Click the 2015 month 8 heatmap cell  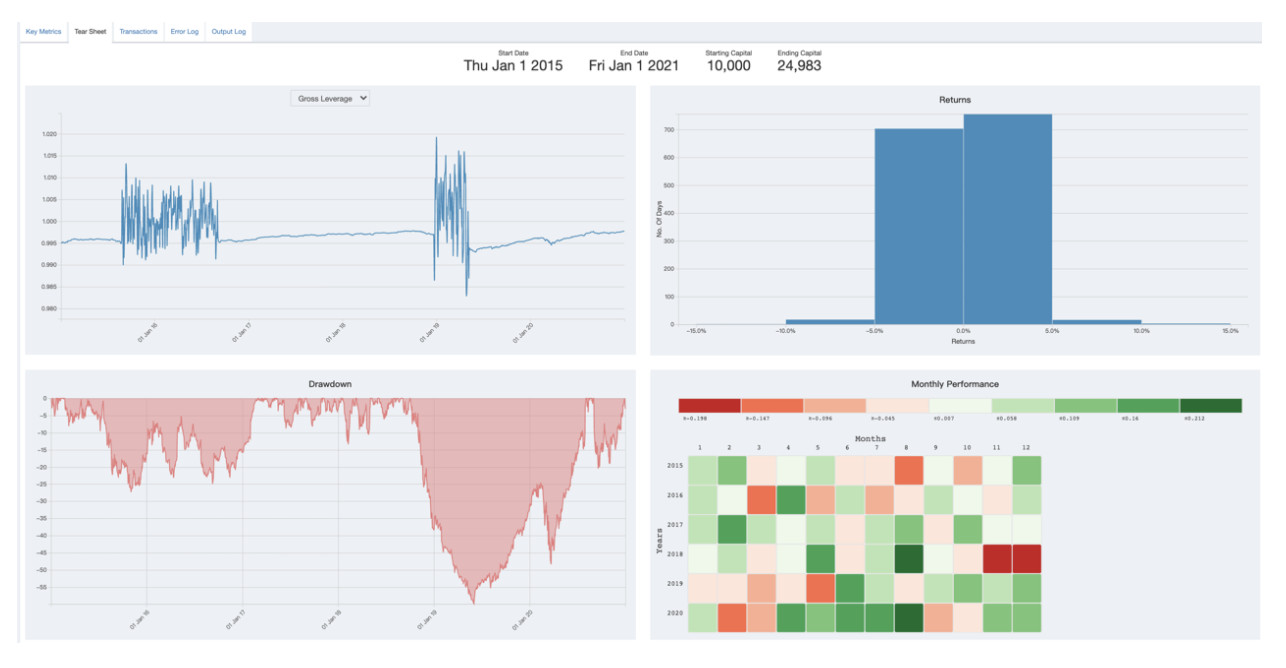point(908,470)
